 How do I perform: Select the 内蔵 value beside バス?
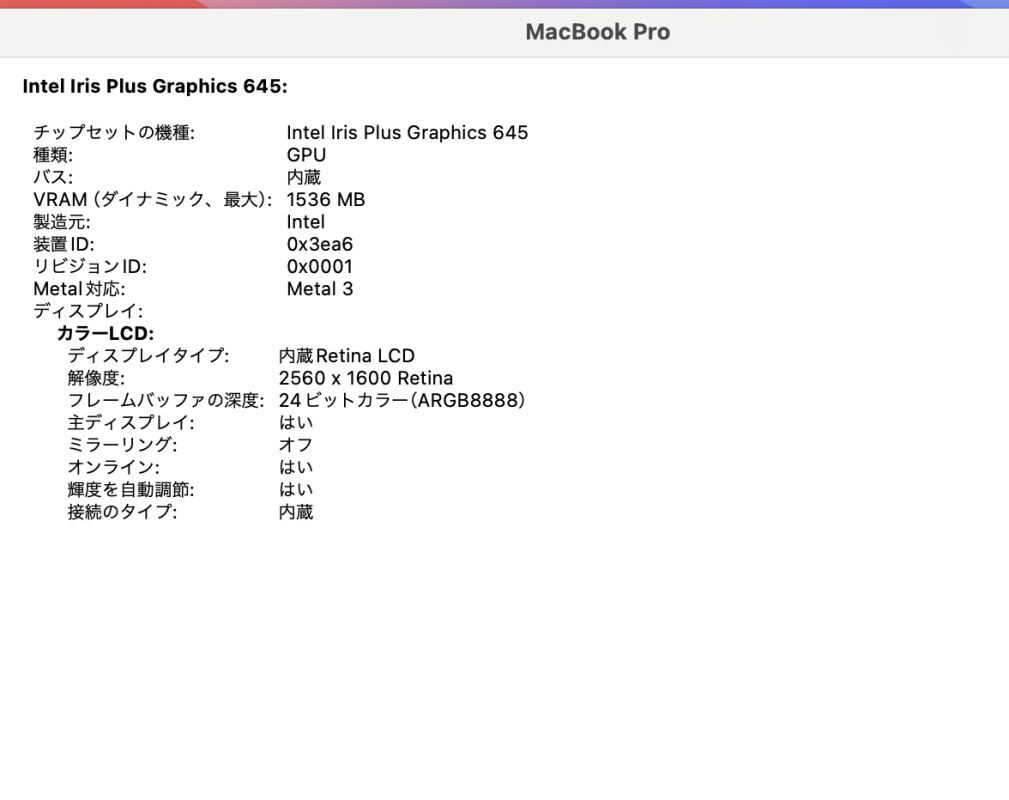click(x=304, y=177)
